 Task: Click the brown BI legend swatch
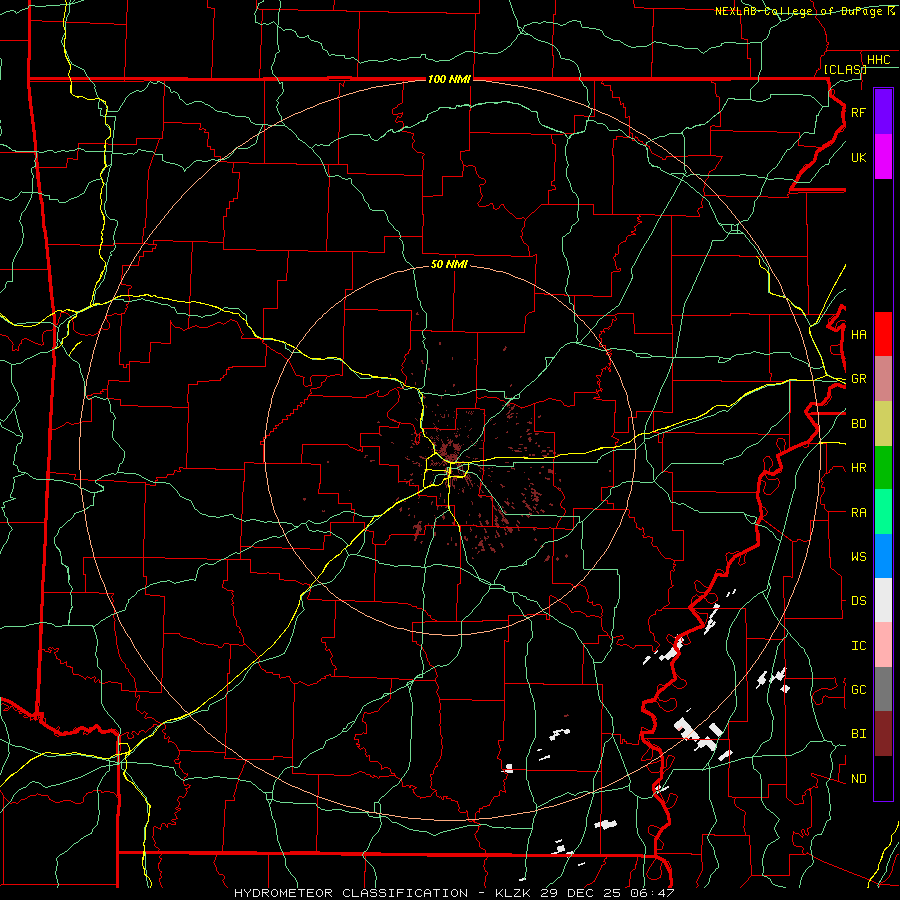tap(883, 734)
